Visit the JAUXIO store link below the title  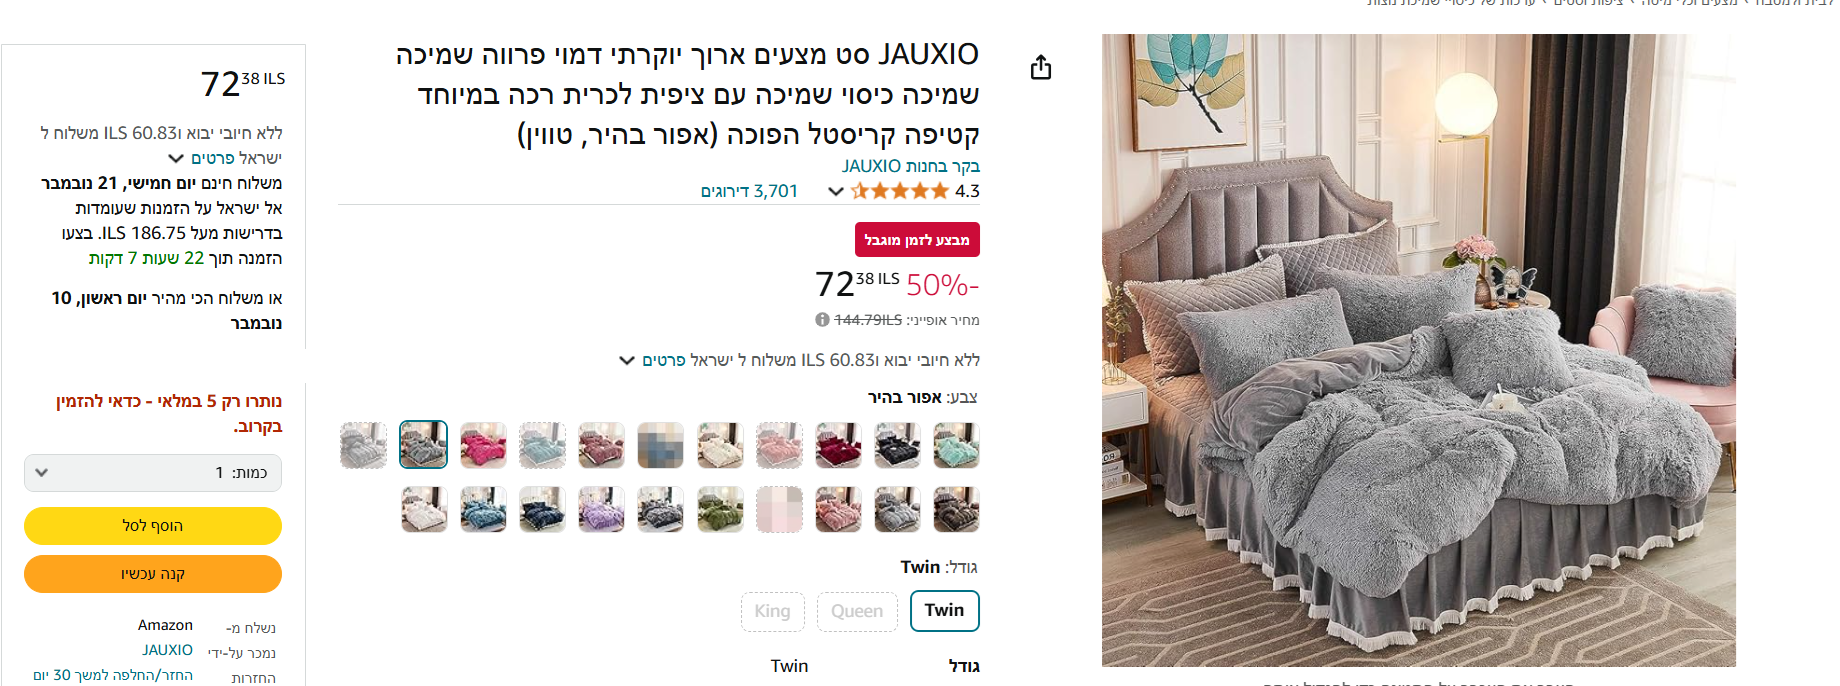(911, 166)
